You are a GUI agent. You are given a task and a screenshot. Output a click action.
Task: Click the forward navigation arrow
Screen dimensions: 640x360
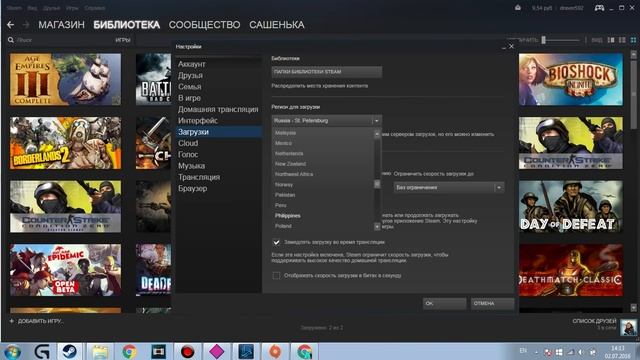pos(25,25)
